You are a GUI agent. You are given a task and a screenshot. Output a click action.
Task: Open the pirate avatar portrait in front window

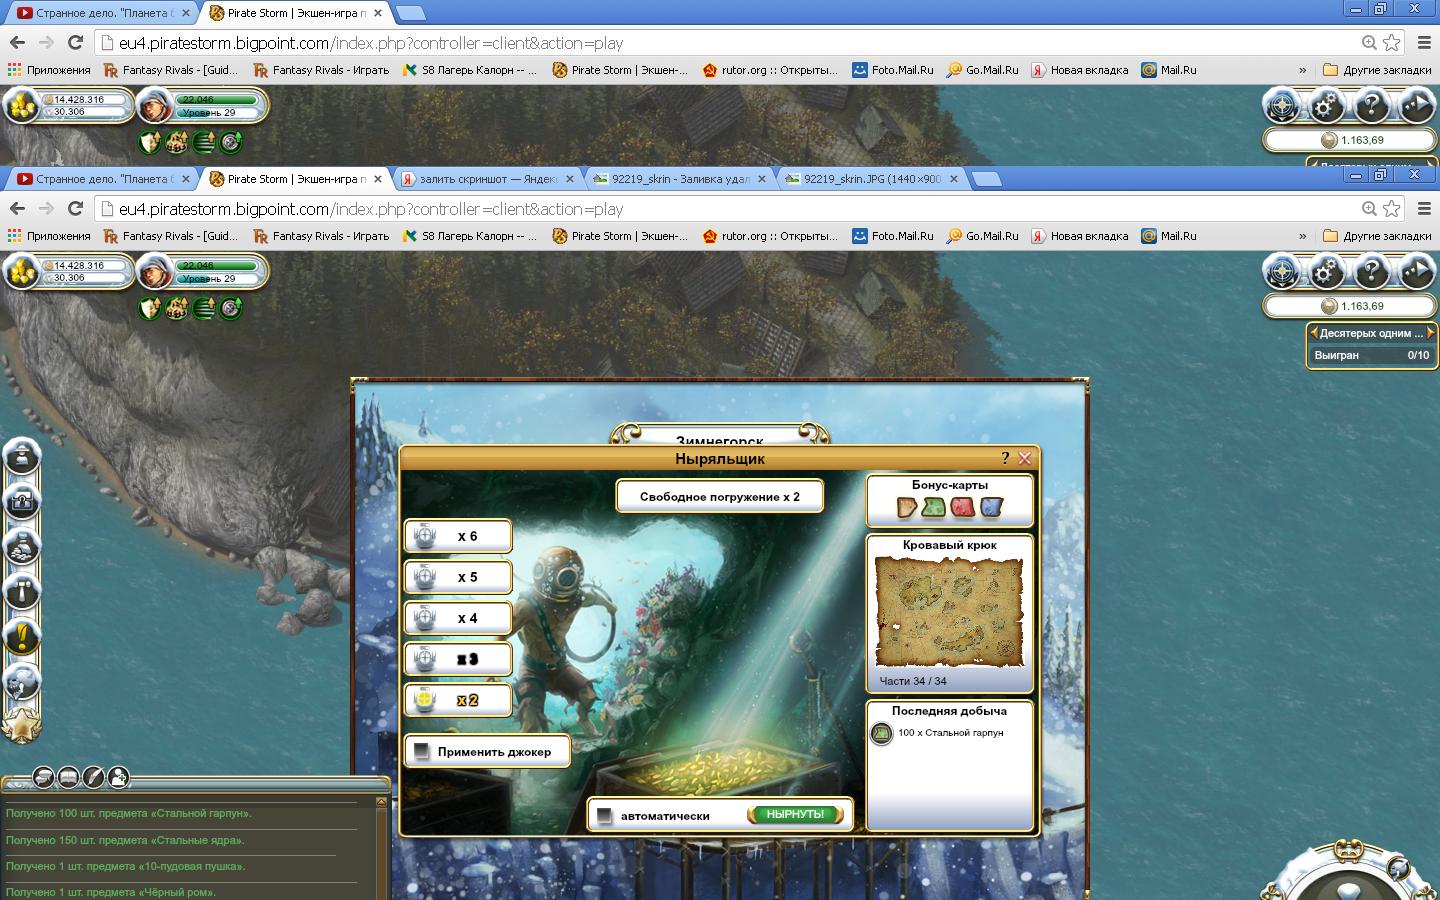coord(154,272)
